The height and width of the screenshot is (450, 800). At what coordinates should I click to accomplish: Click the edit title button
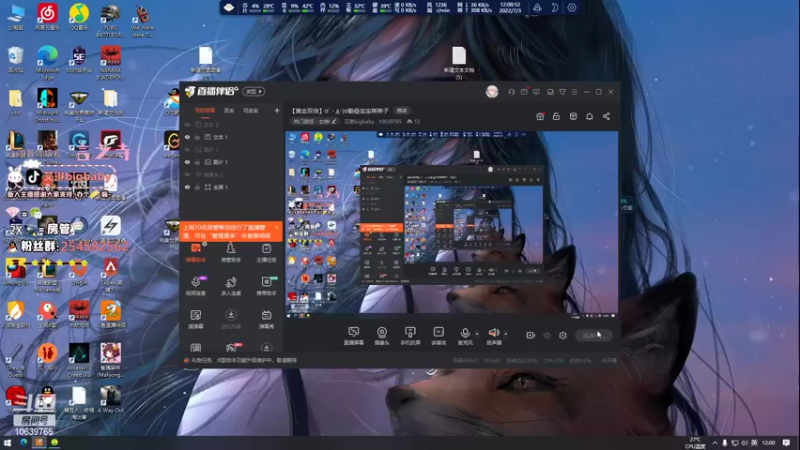[402, 111]
